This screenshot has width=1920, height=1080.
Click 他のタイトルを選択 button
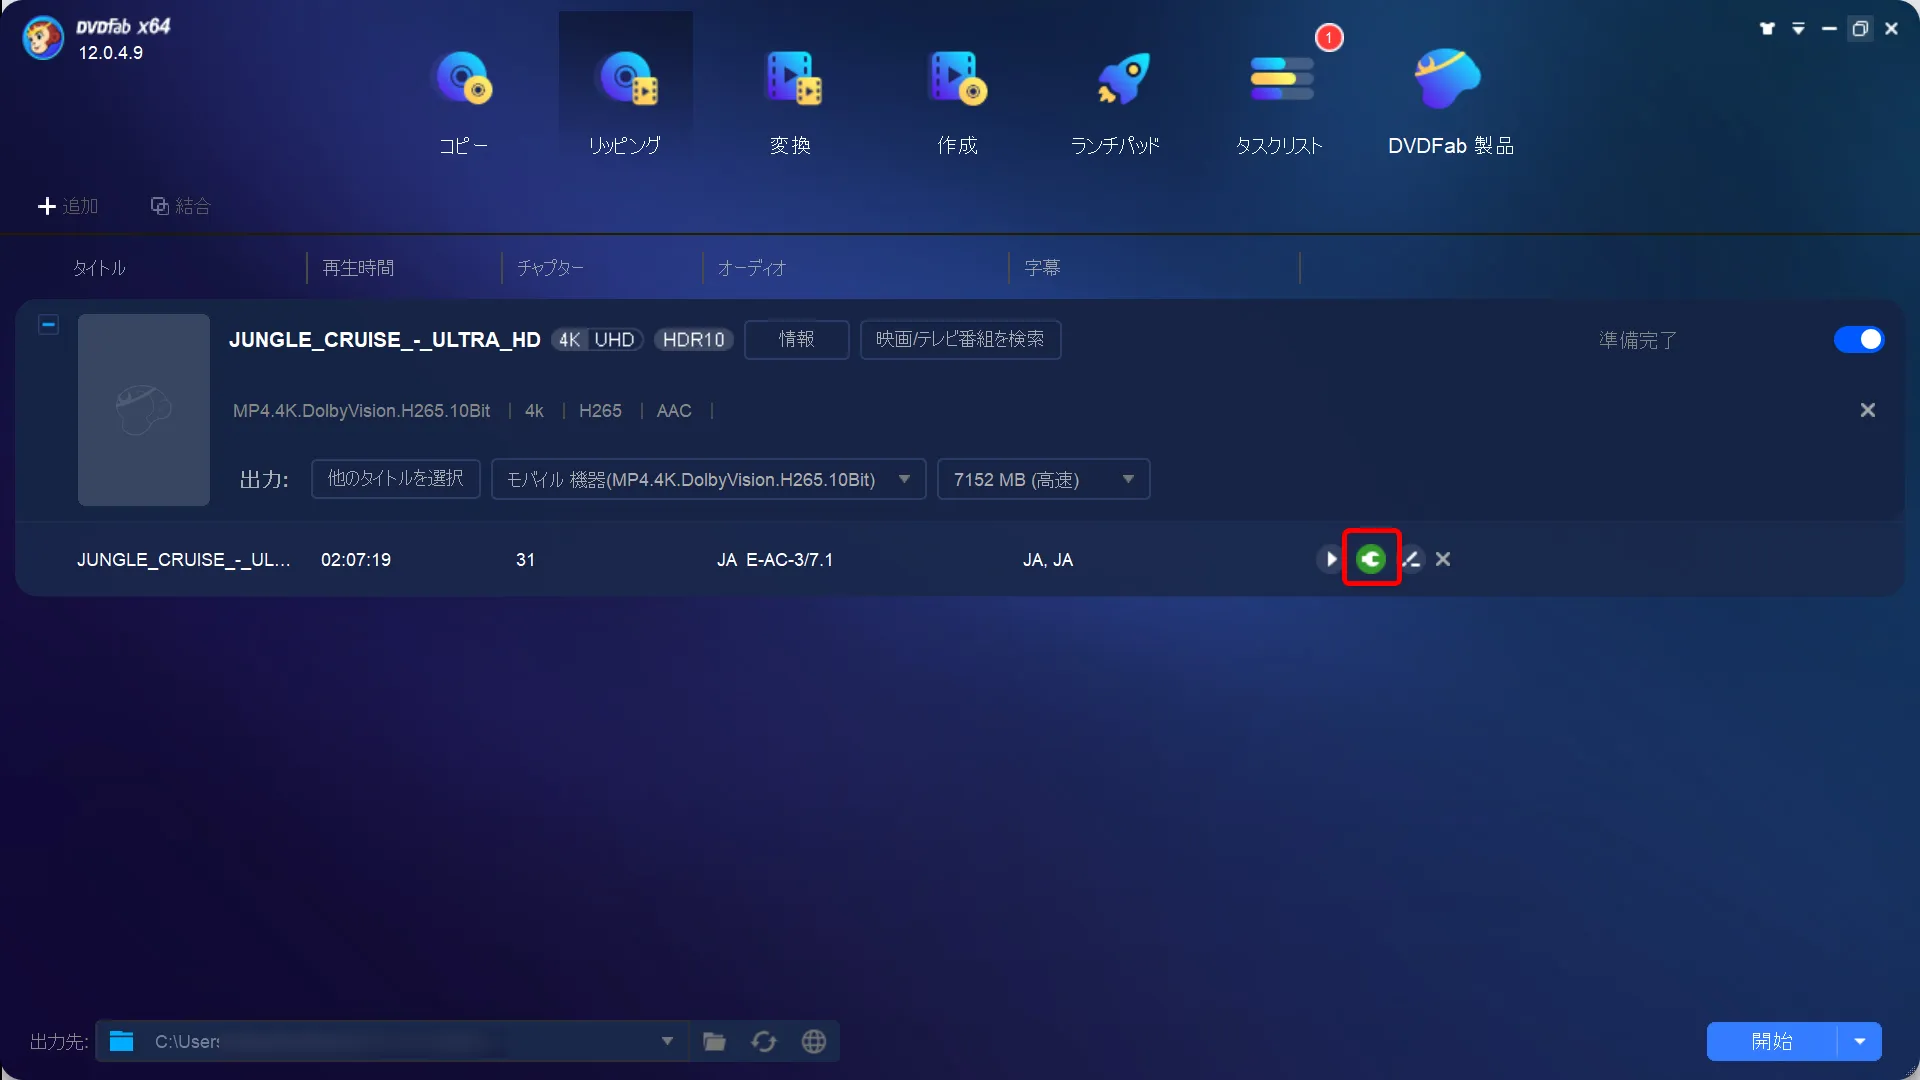tap(396, 479)
